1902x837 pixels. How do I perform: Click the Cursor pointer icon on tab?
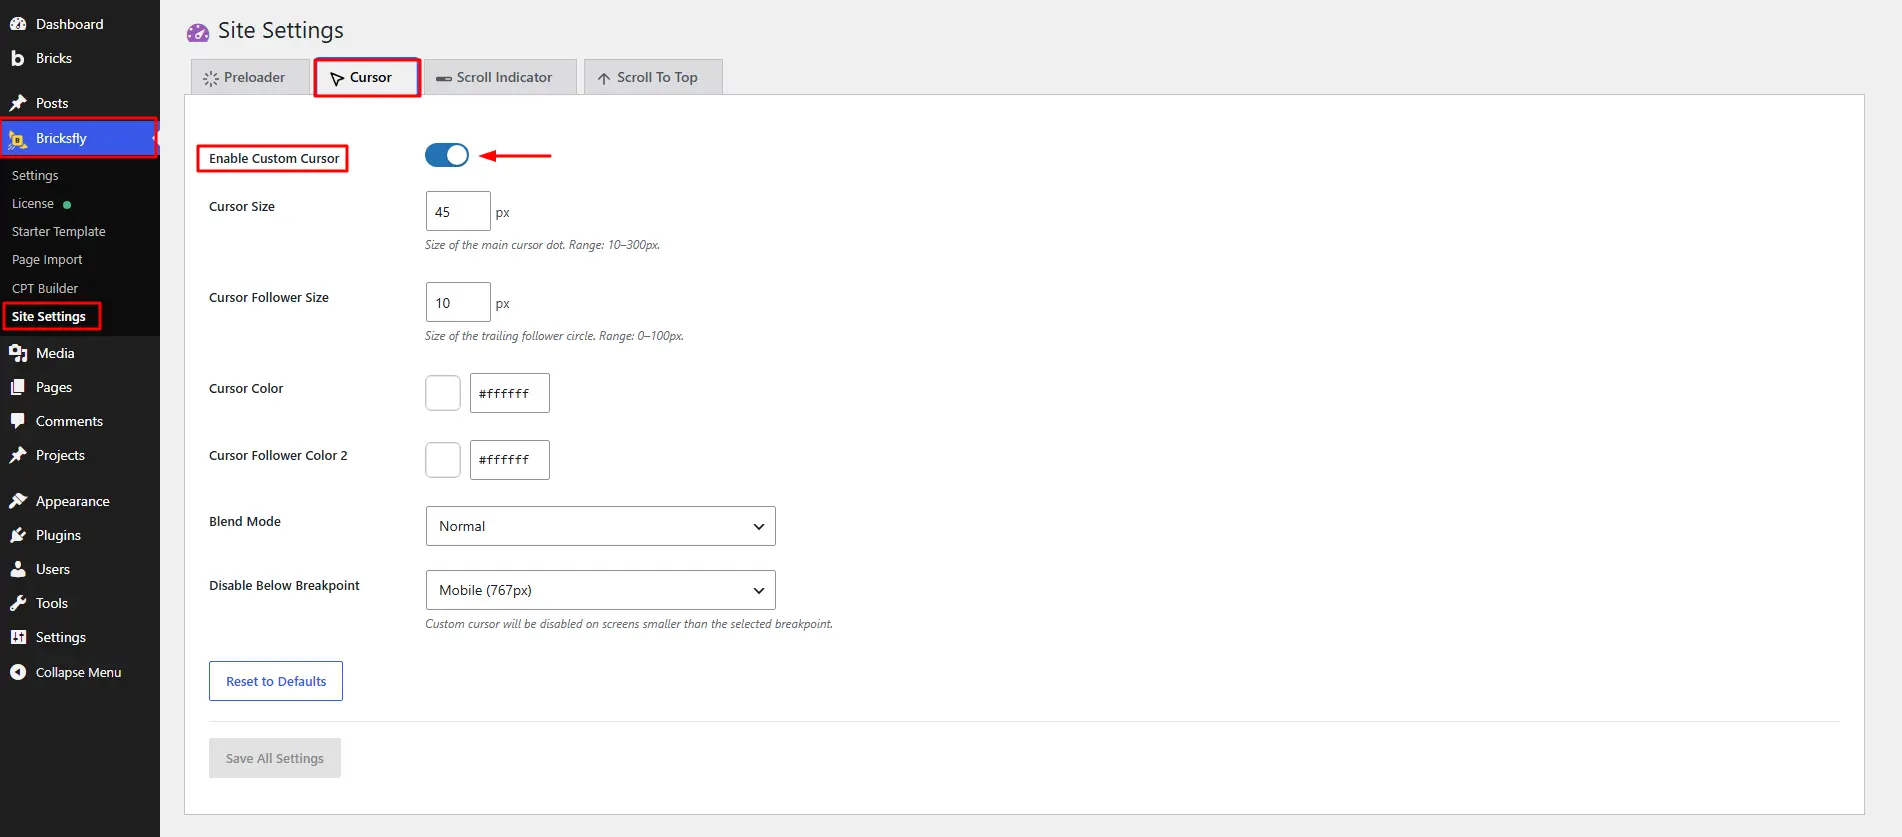point(337,78)
